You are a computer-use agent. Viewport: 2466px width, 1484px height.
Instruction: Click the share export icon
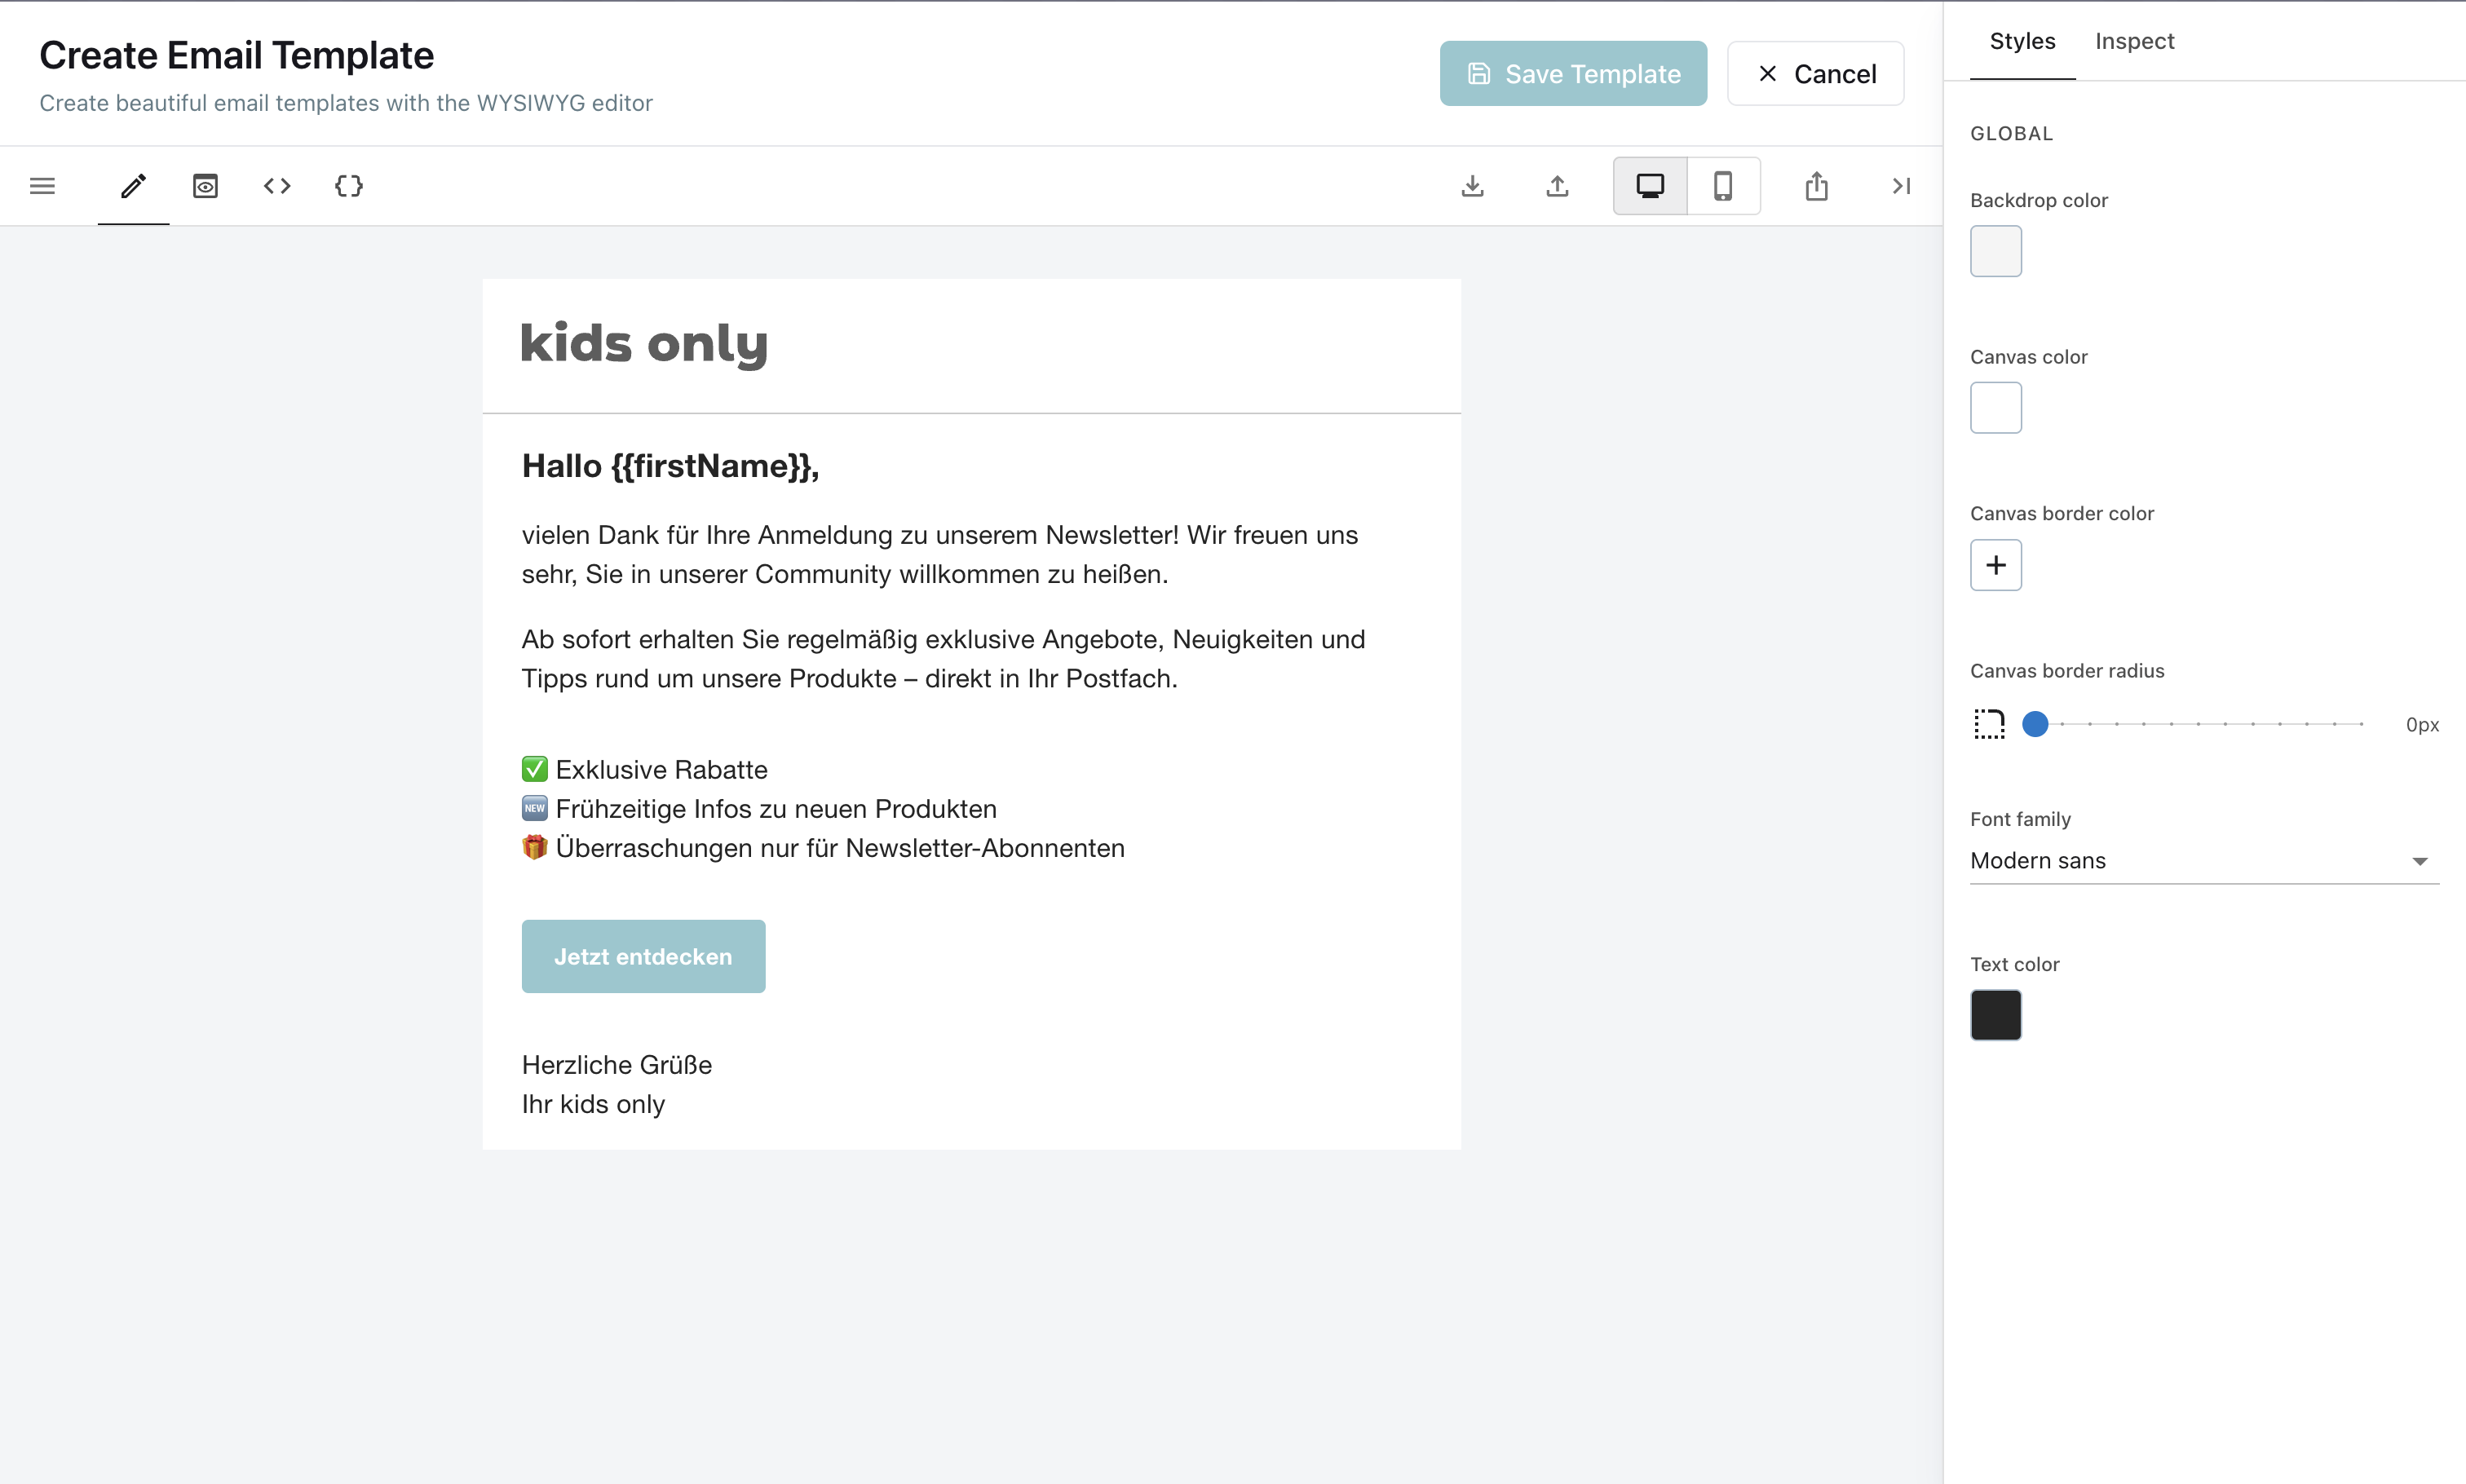tap(1816, 186)
